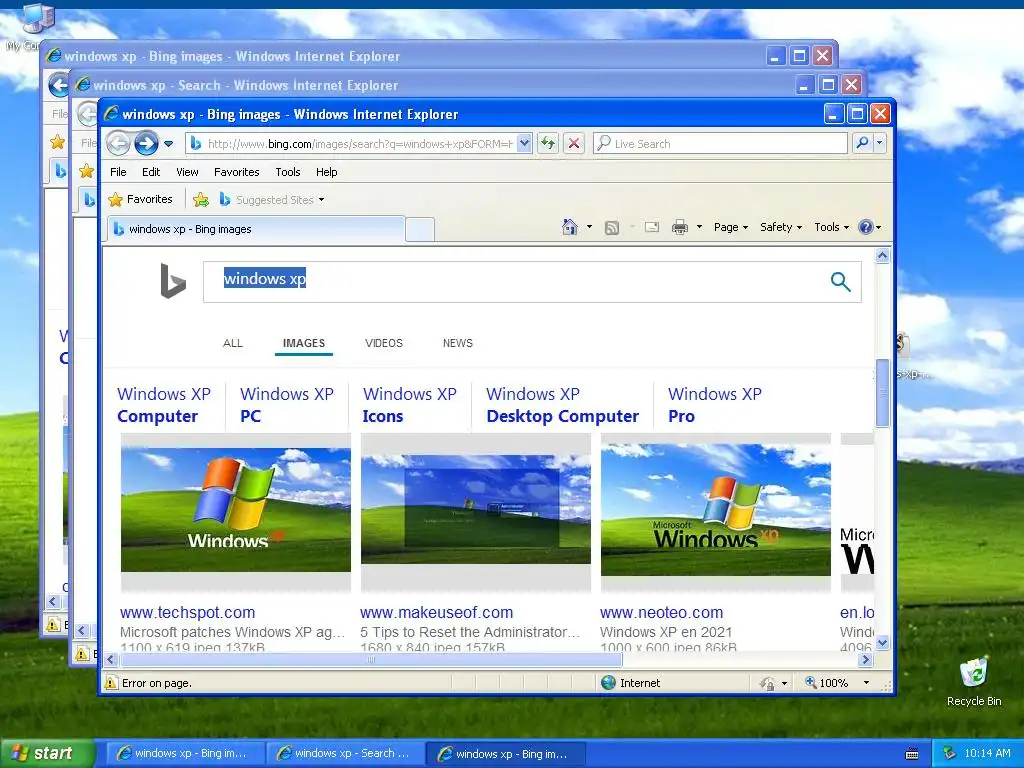Viewport: 1024px width, 768px height.
Task: Open the Help menu
Action: 327,172
